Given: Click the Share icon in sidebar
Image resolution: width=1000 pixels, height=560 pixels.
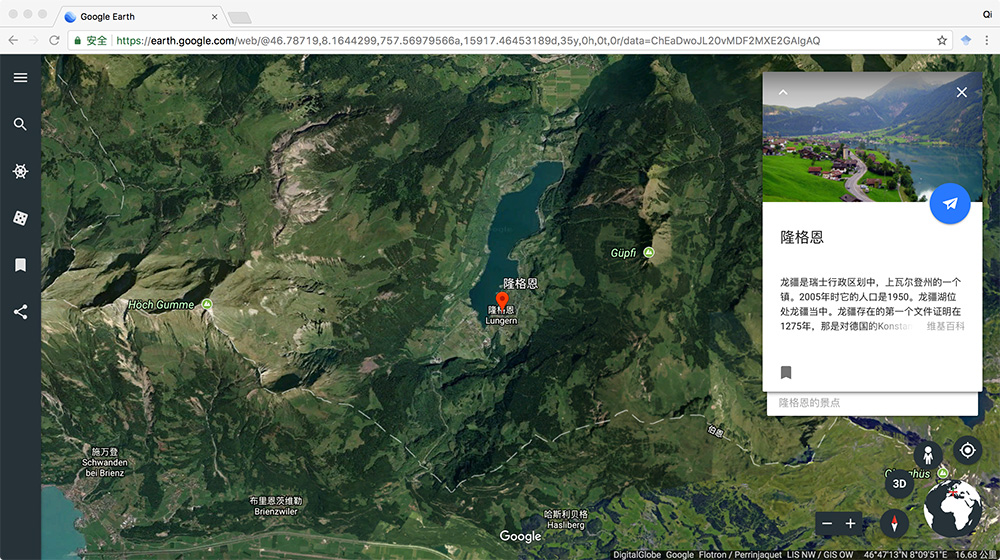Looking at the screenshot, I should pyautogui.click(x=20, y=311).
